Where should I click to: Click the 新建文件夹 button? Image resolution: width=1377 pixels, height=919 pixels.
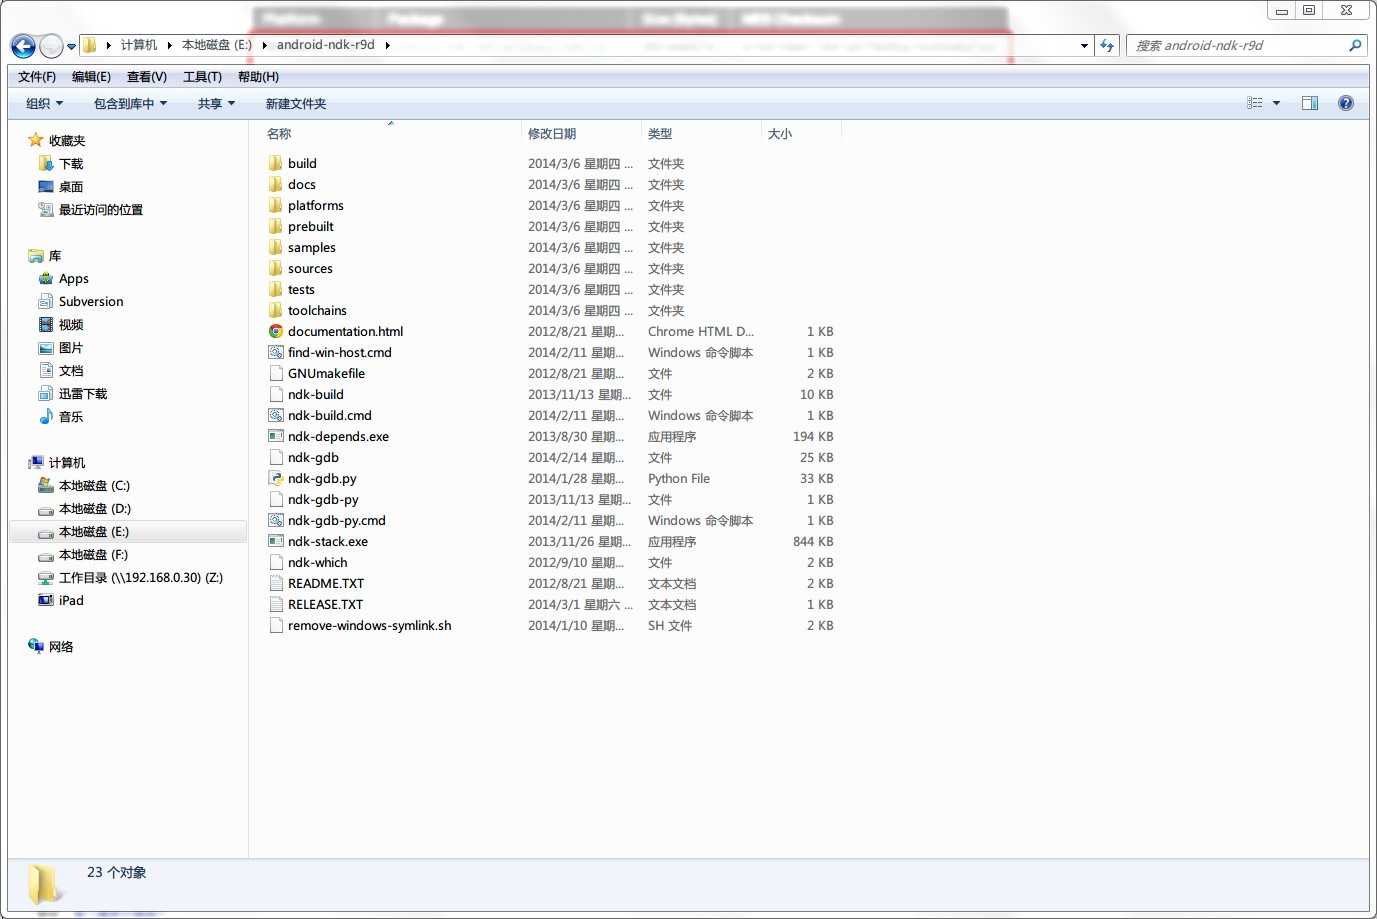(x=296, y=103)
